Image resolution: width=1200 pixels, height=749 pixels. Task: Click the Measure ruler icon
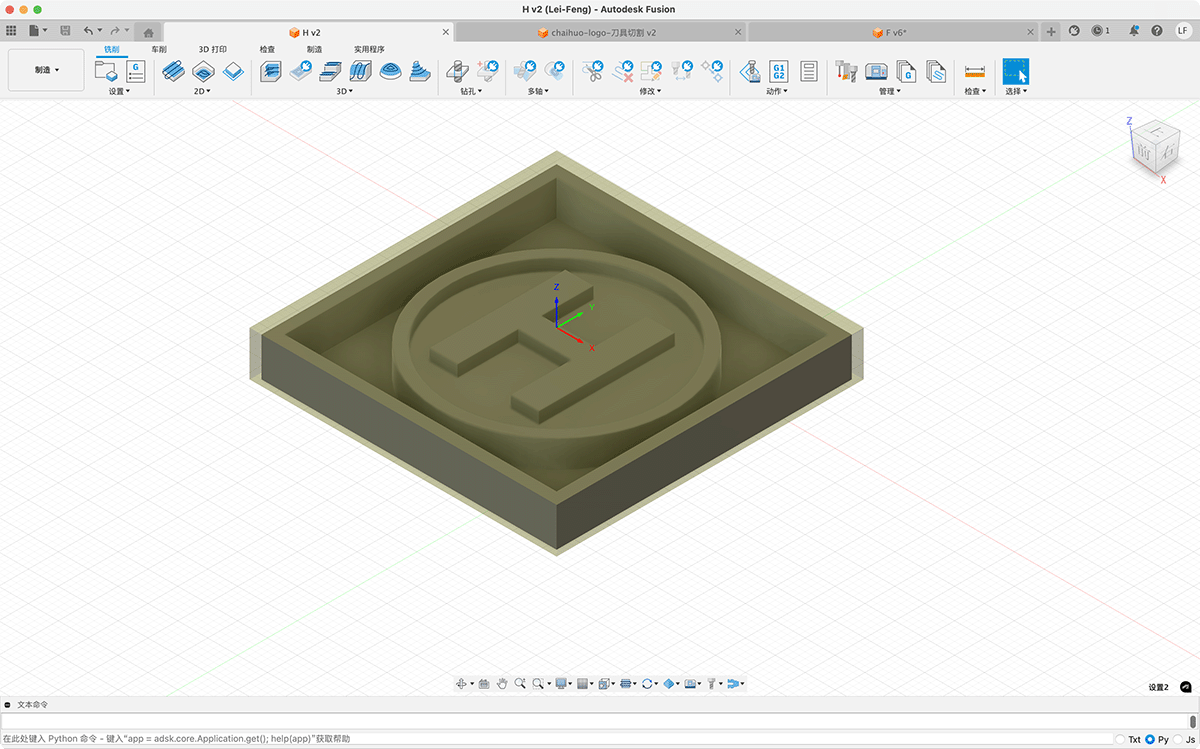[975, 71]
